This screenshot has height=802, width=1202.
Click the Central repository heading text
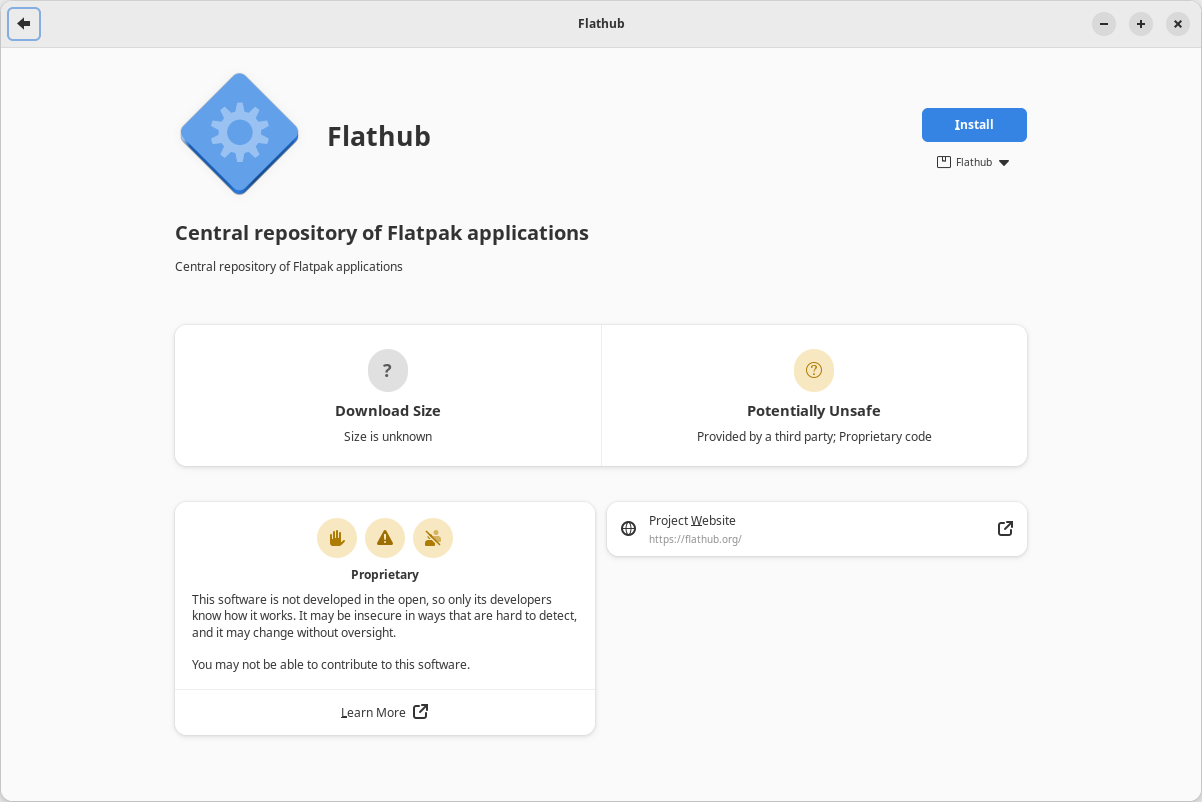(381, 232)
